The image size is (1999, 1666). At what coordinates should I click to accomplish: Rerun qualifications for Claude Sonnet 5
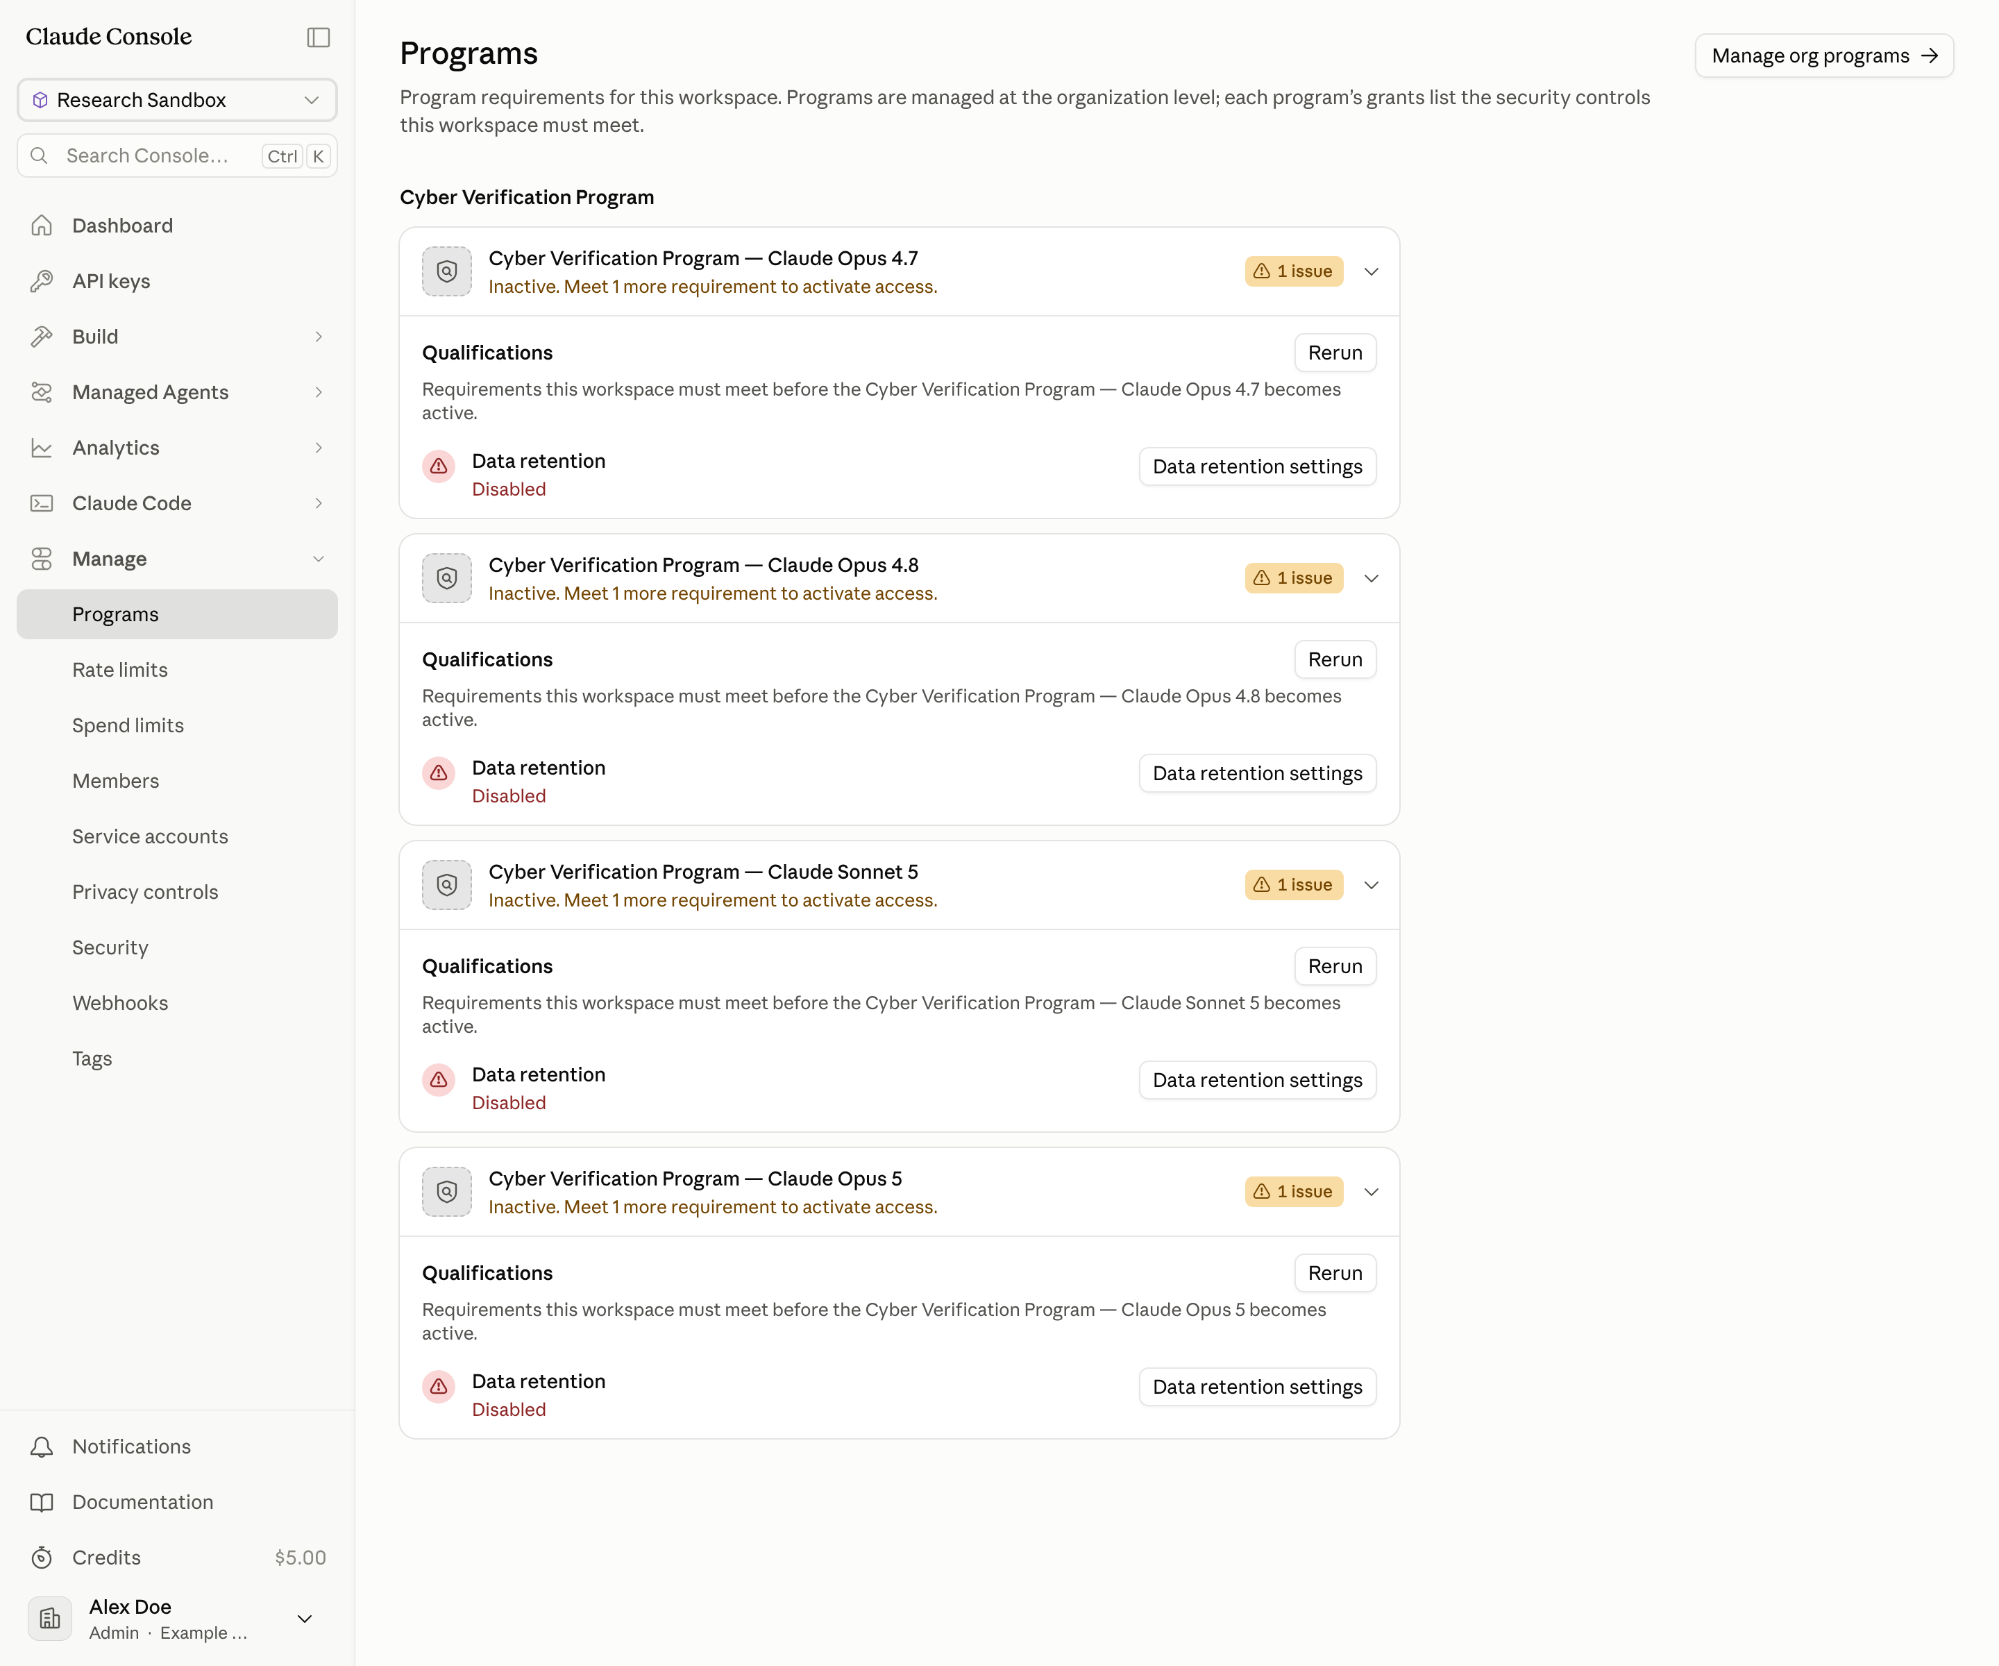coord(1335,966)
